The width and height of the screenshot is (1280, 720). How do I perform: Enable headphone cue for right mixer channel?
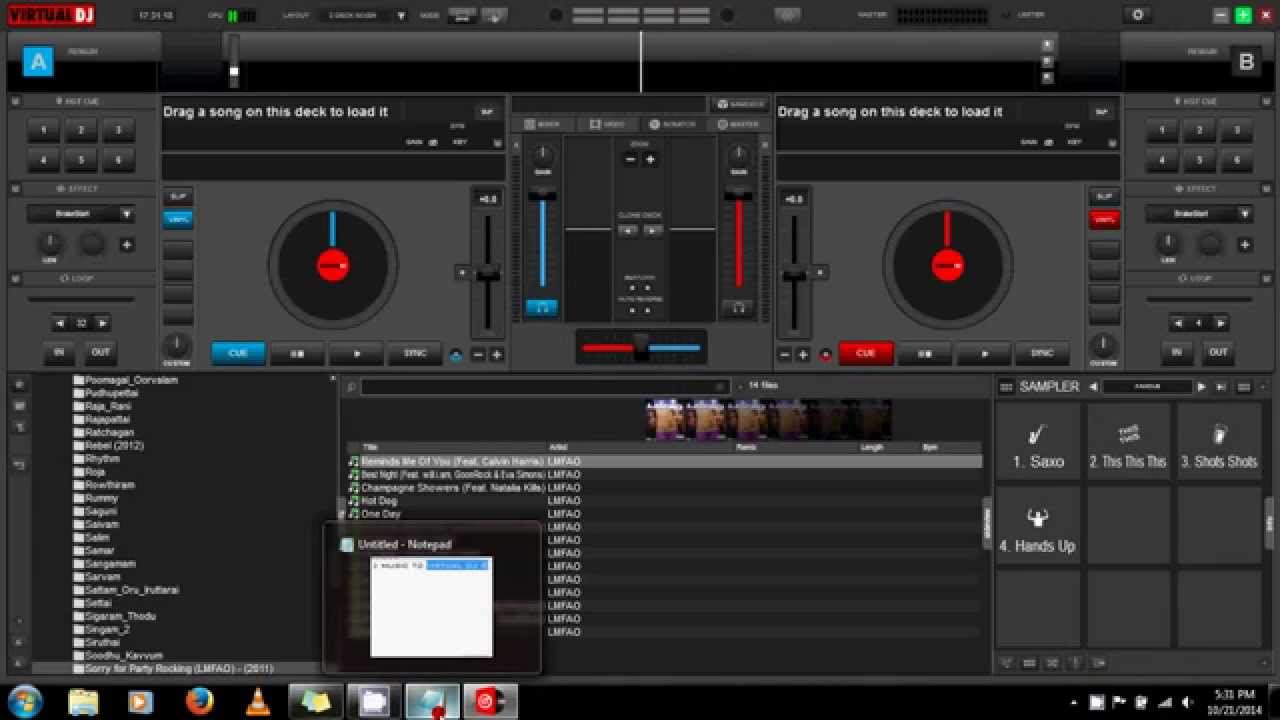[x=738, y=308]
